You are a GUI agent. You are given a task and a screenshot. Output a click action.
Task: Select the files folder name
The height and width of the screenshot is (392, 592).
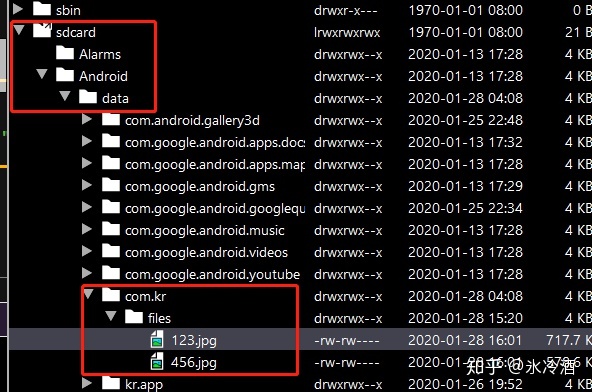[159, 318]
